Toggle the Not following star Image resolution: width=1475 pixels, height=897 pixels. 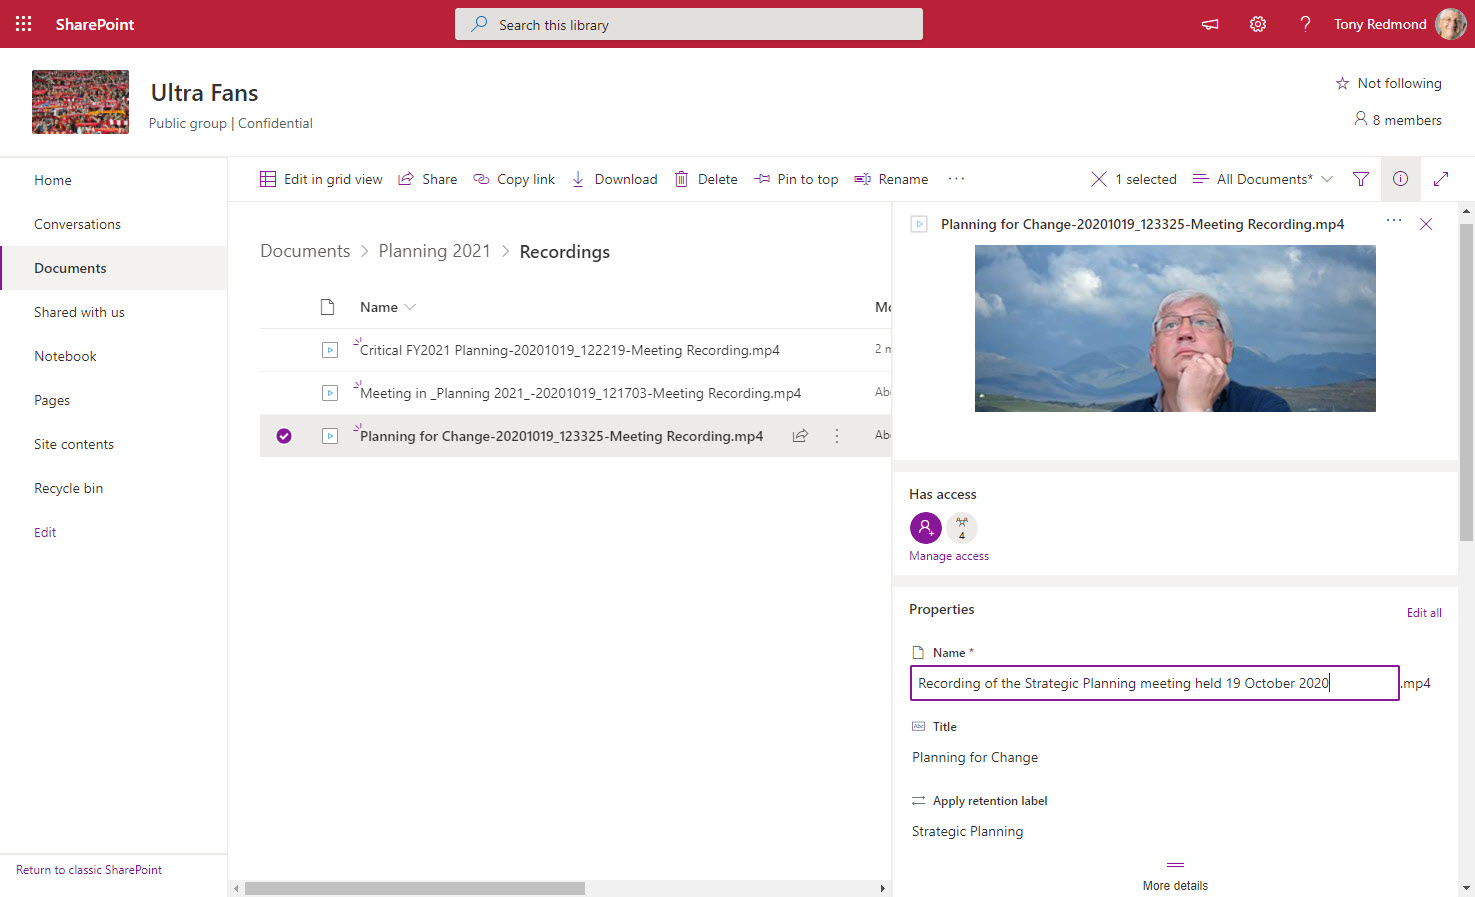tap(1389, 83)
